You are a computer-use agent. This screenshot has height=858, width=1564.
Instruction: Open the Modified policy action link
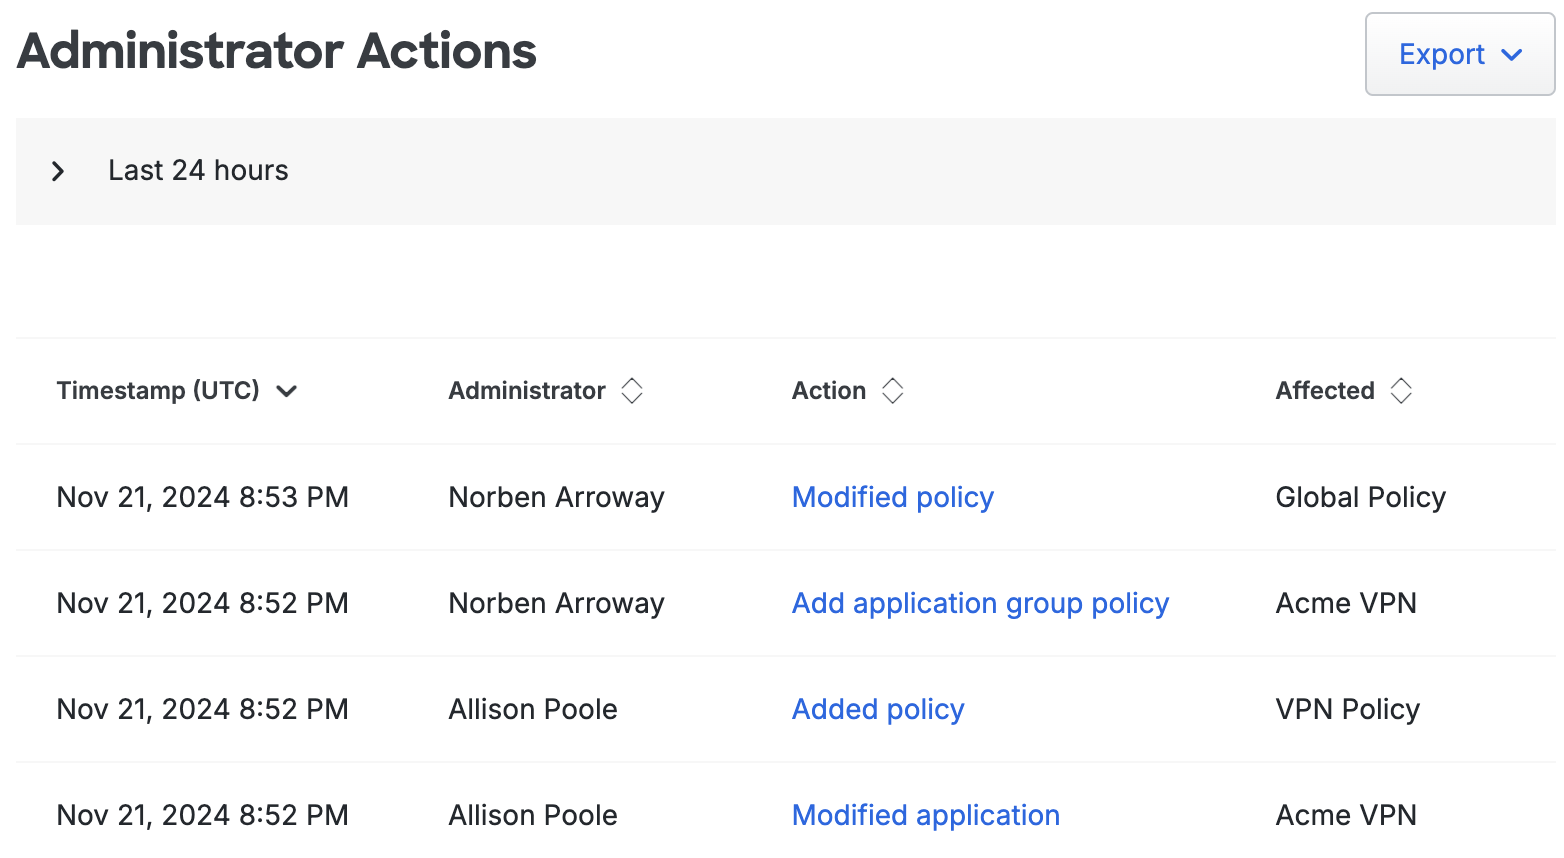point(892,497)
